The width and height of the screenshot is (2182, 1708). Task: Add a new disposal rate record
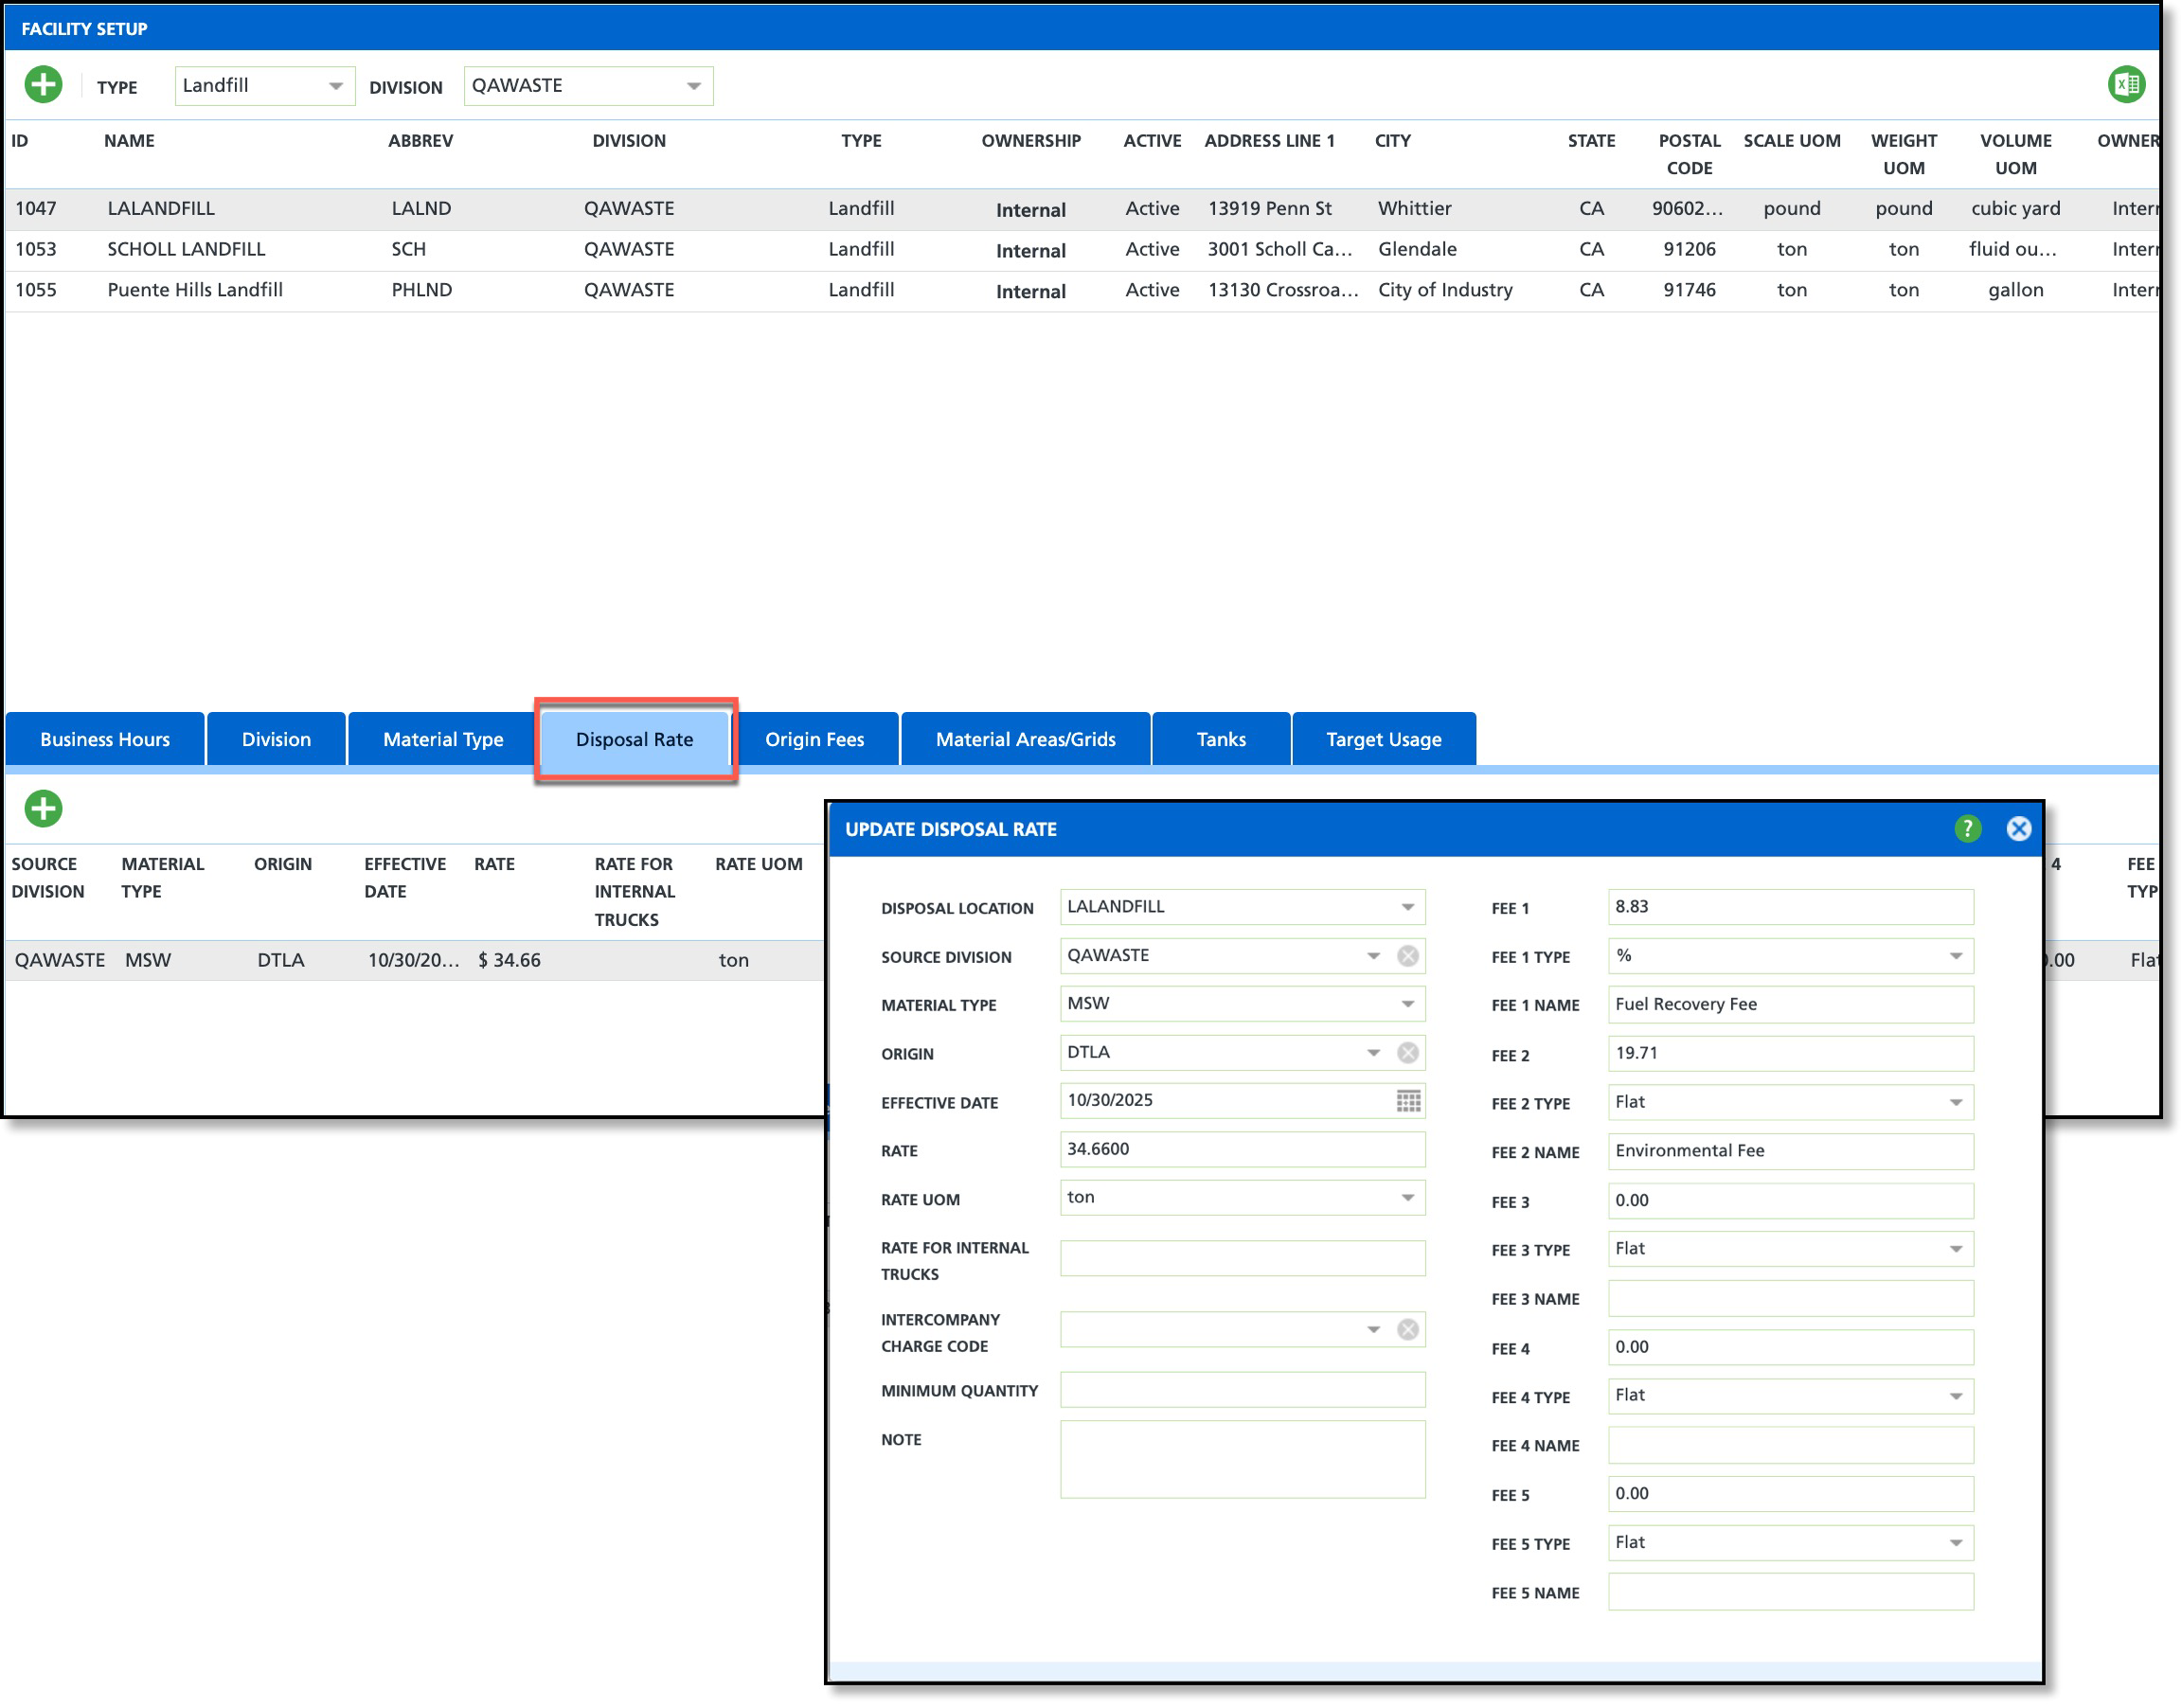(43, 808)
